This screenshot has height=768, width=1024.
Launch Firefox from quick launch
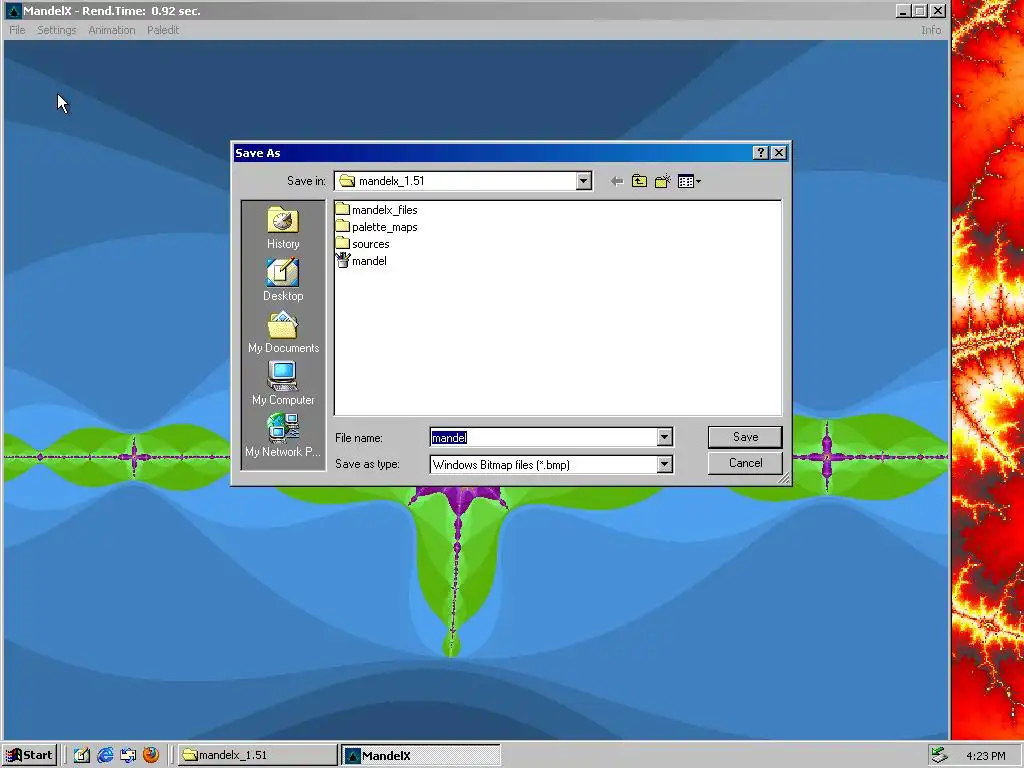(x=151, y=755)
